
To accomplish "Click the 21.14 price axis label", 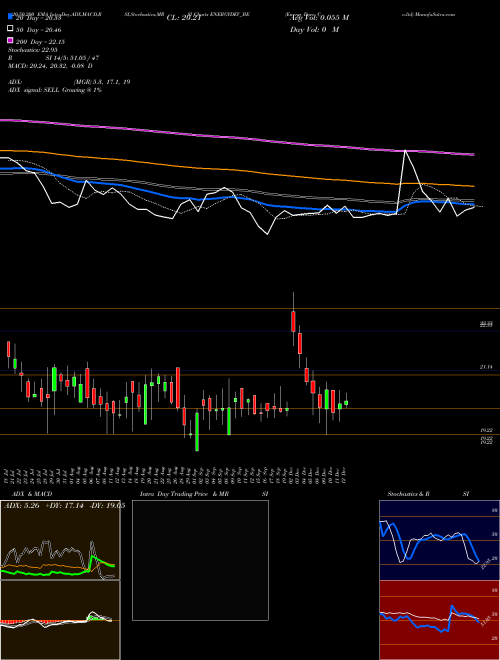I will coord(486,367).
